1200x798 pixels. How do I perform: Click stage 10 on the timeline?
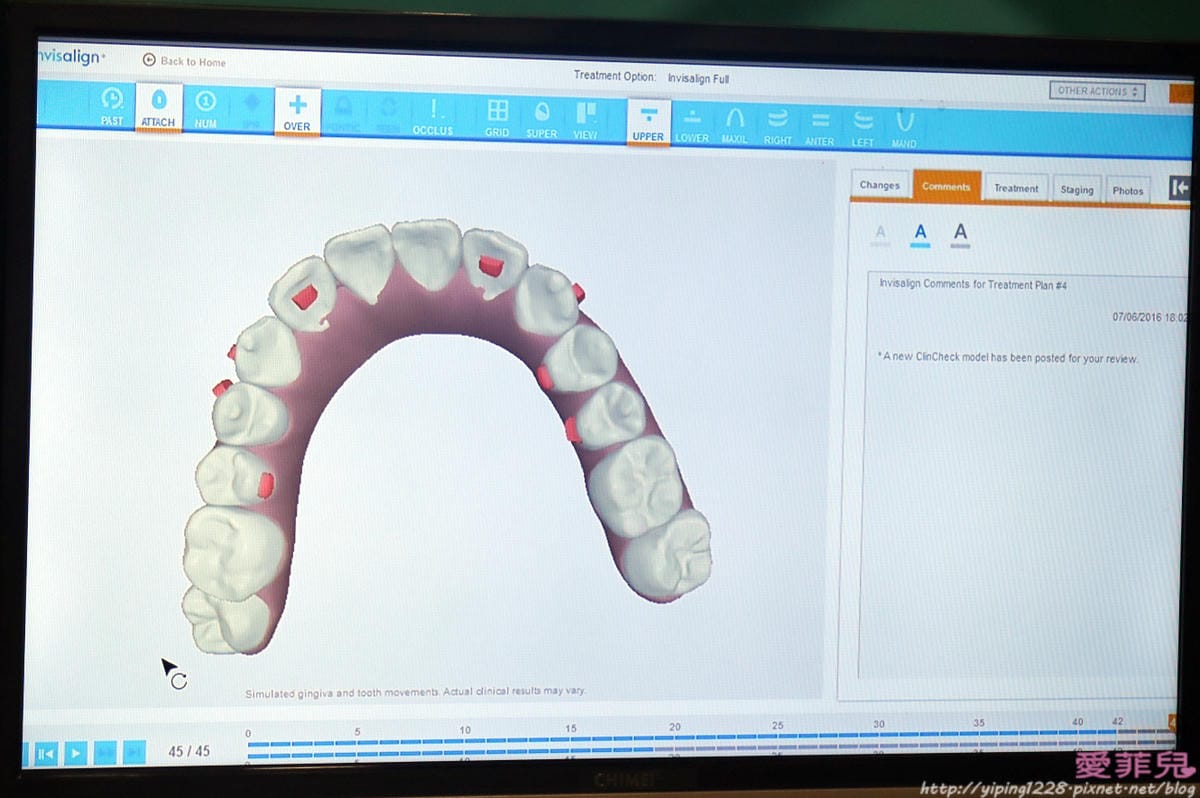[465, 730]
